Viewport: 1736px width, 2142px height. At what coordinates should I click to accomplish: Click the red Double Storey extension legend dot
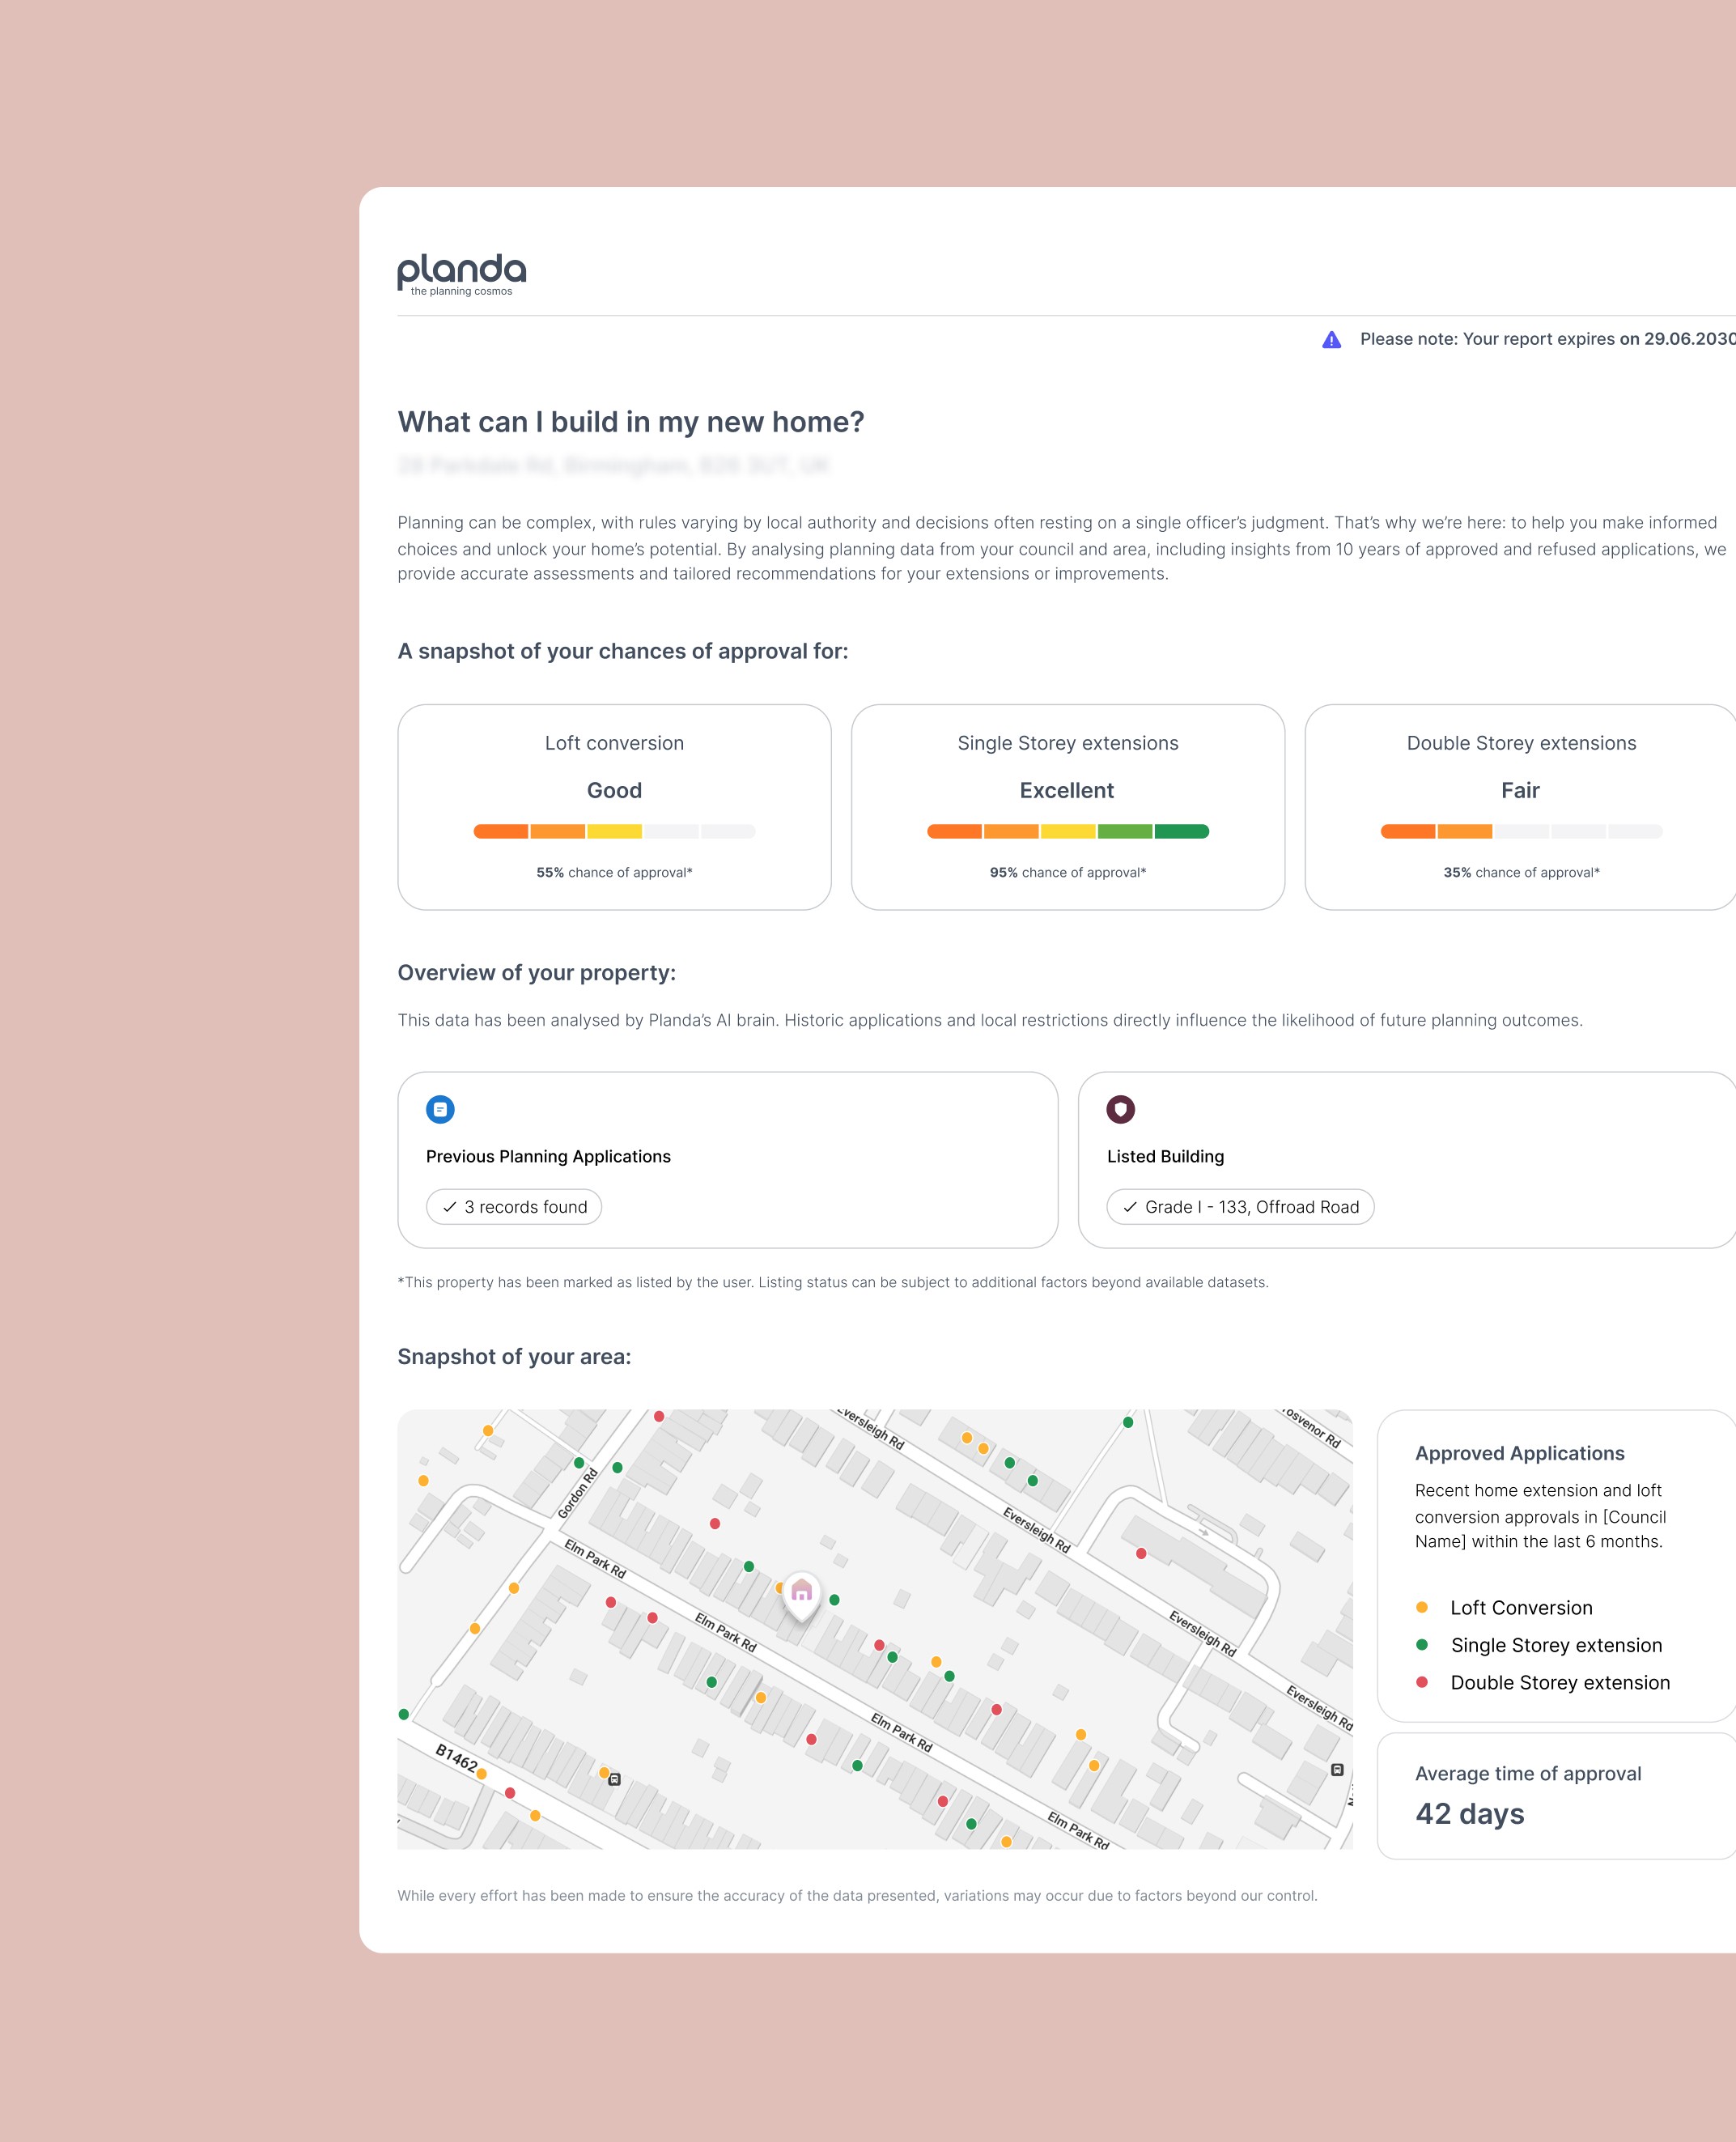tap(1421, 1682)
